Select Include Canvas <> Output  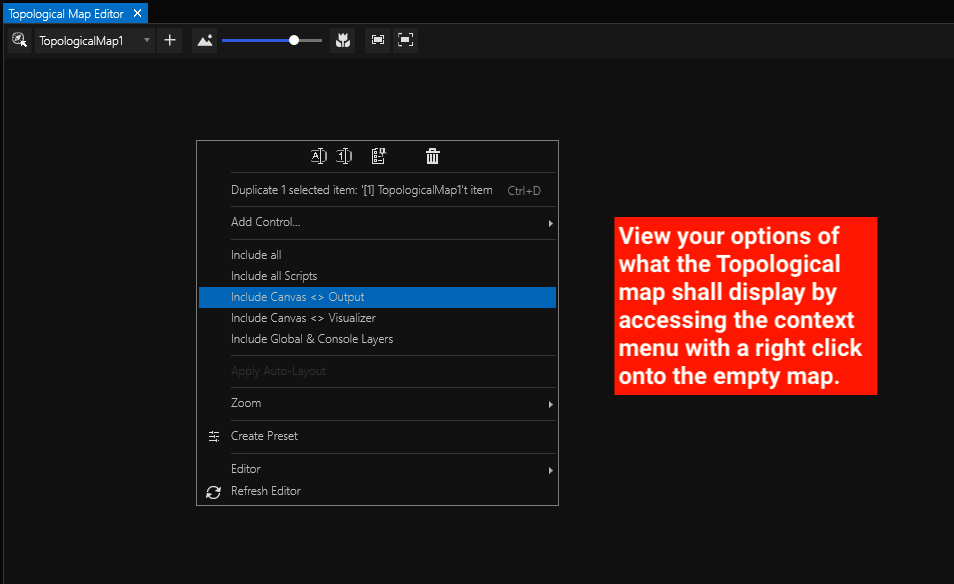[x=297, y=297]
